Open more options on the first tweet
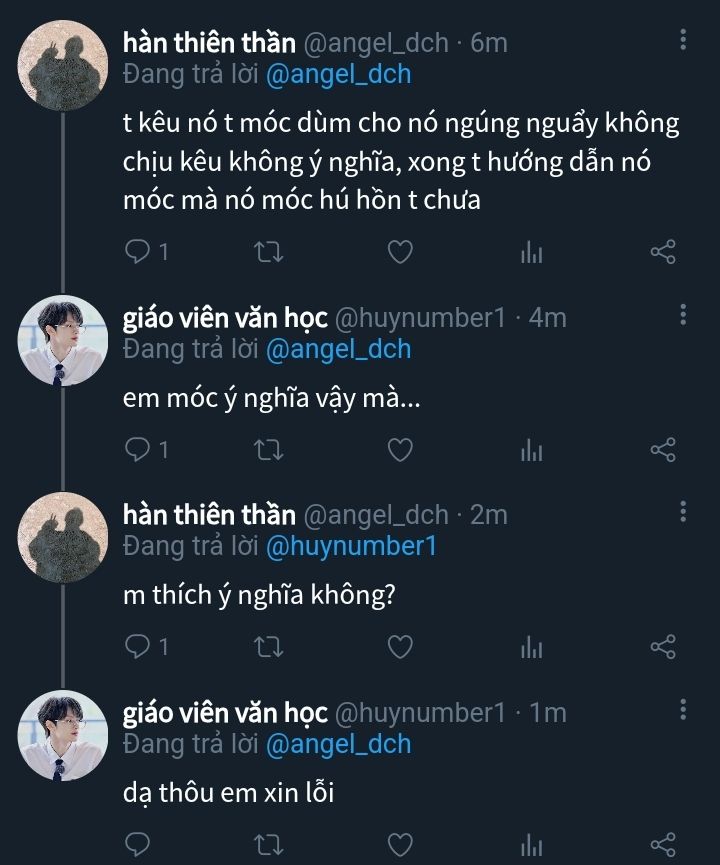 [683, 40]
